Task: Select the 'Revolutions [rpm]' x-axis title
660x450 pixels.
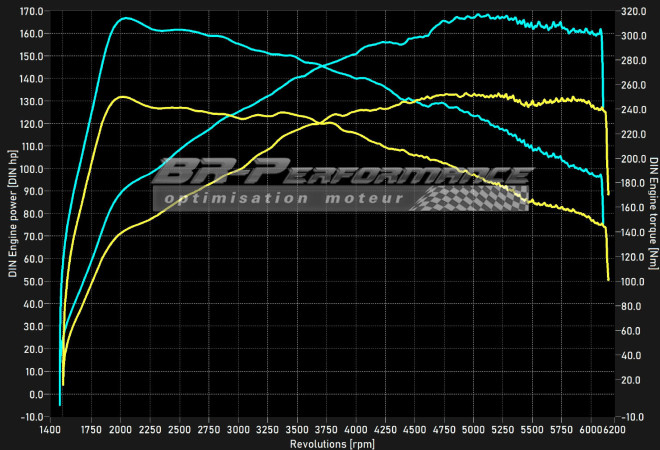Action: [x=330, y=442]
